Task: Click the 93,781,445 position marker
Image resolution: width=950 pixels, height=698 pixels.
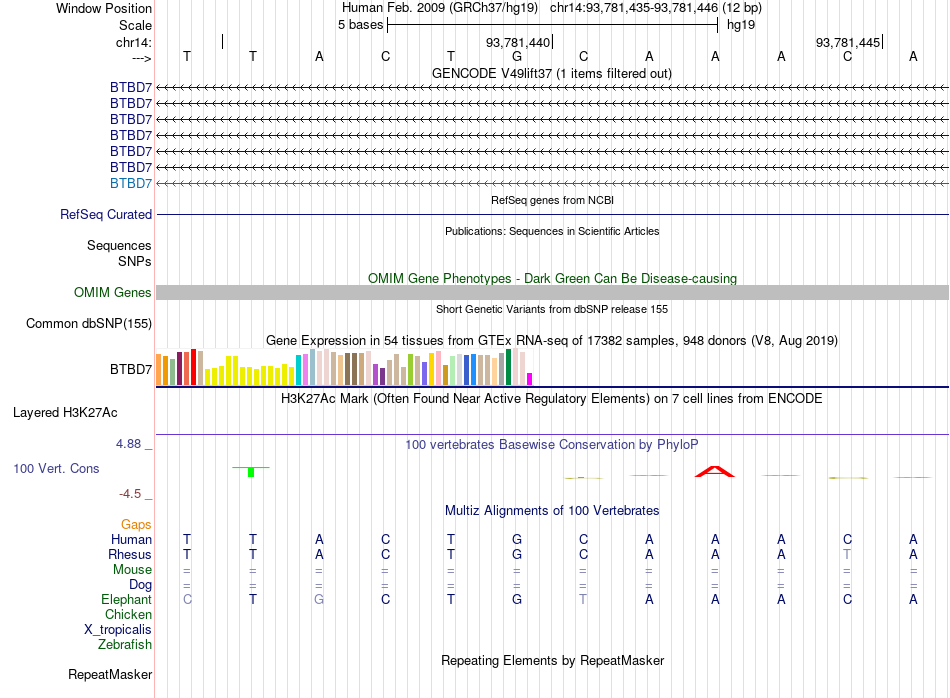Action: pos(849,42)
